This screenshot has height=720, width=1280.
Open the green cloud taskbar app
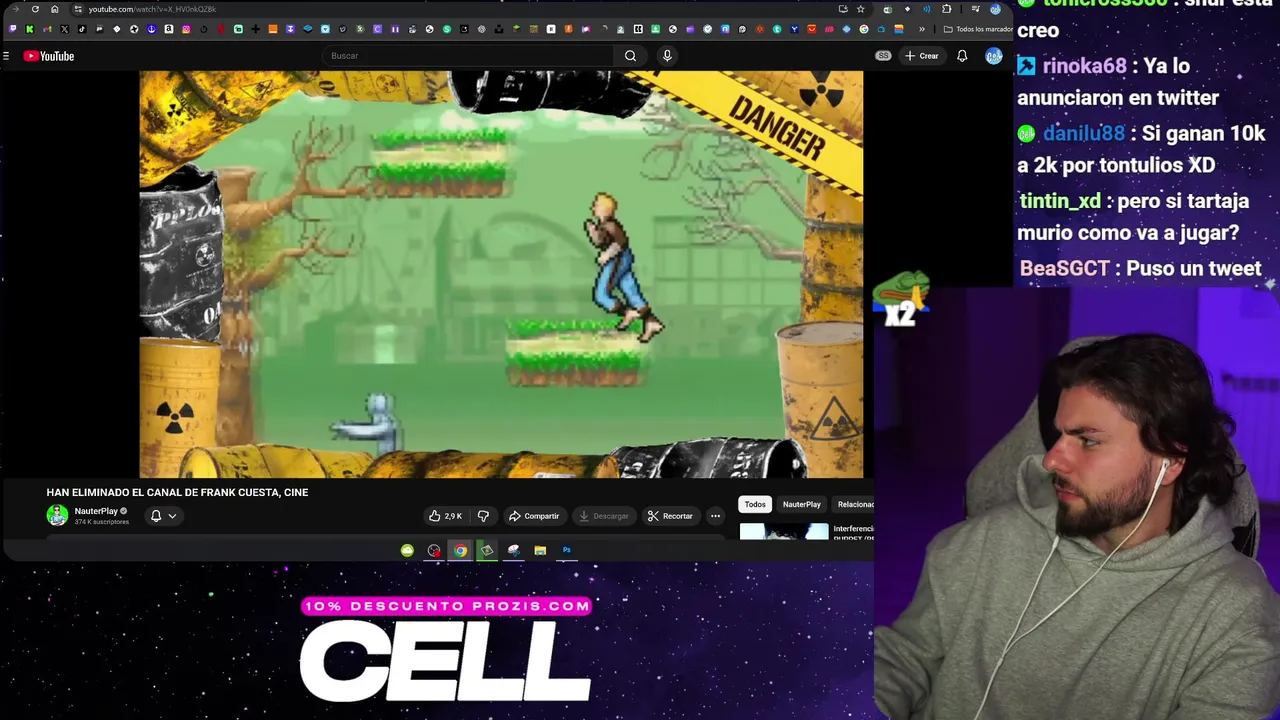point(407,550)
